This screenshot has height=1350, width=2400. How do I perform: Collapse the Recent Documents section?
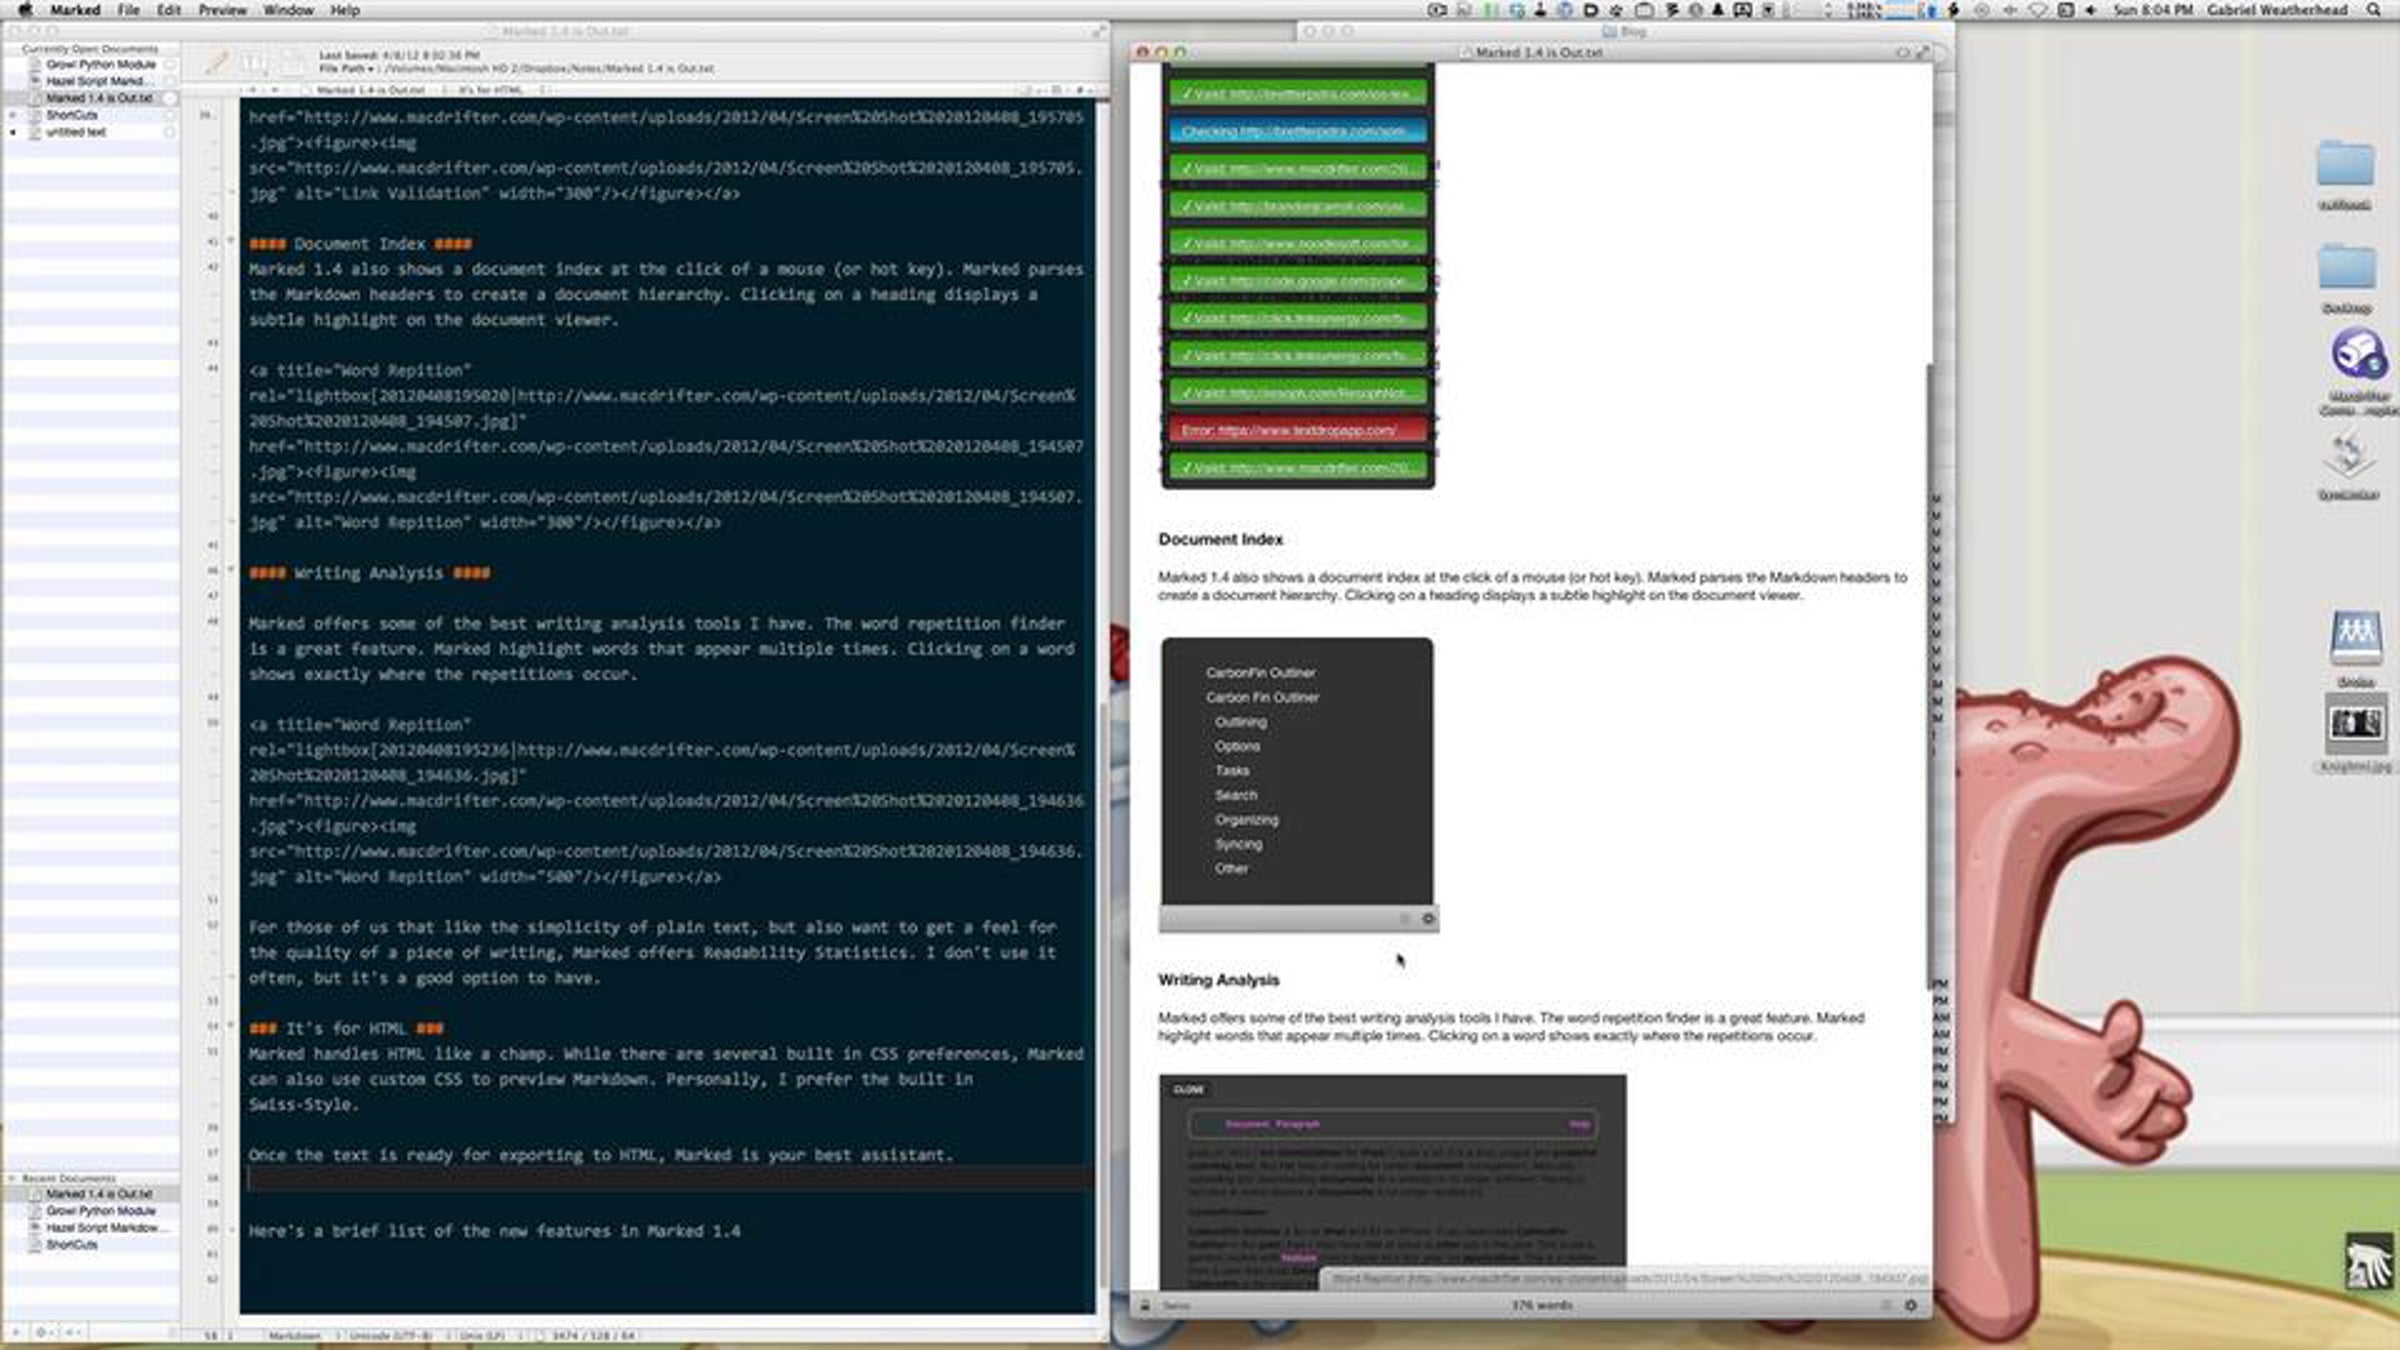[x=12, y=1179]
